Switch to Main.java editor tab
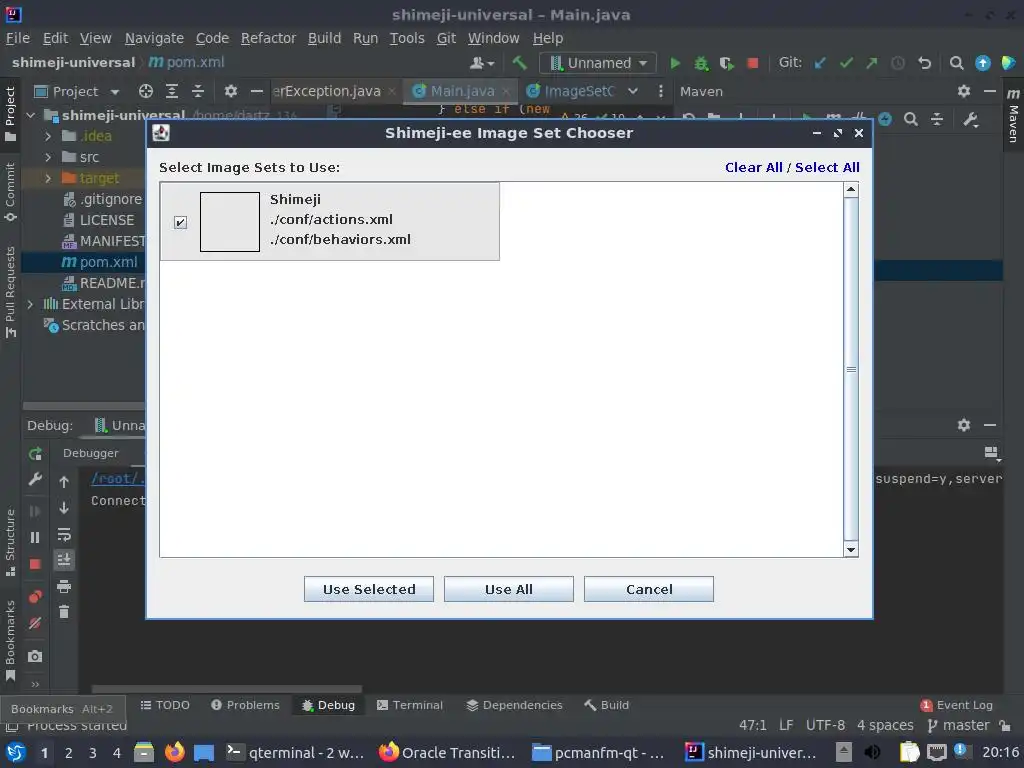1024x768 pixels. coord(462,91)
